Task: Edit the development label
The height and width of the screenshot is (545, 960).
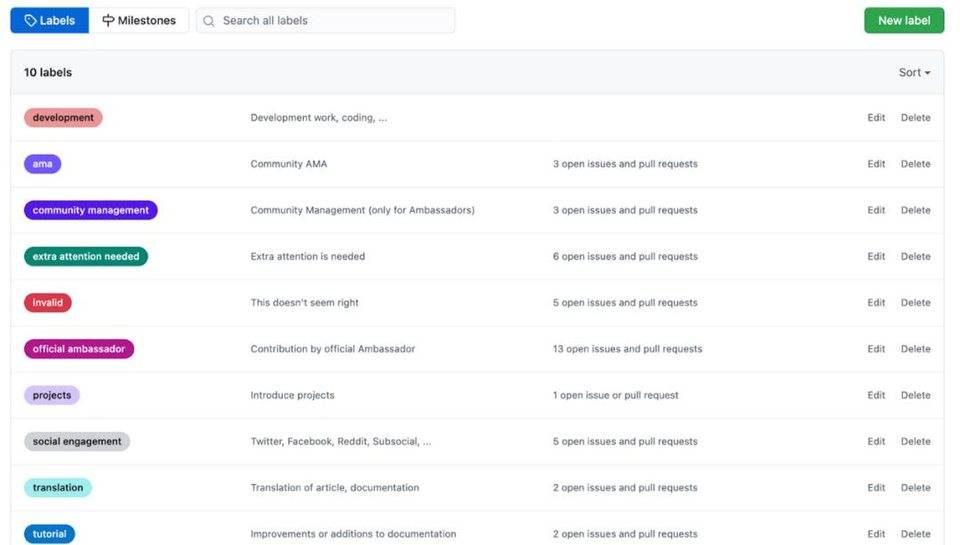Action: [x=876, y=118]
